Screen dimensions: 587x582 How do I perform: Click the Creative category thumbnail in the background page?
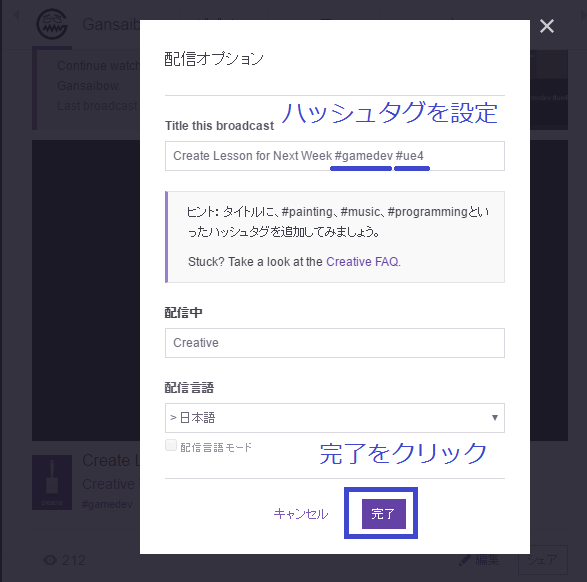pos(52,482)
